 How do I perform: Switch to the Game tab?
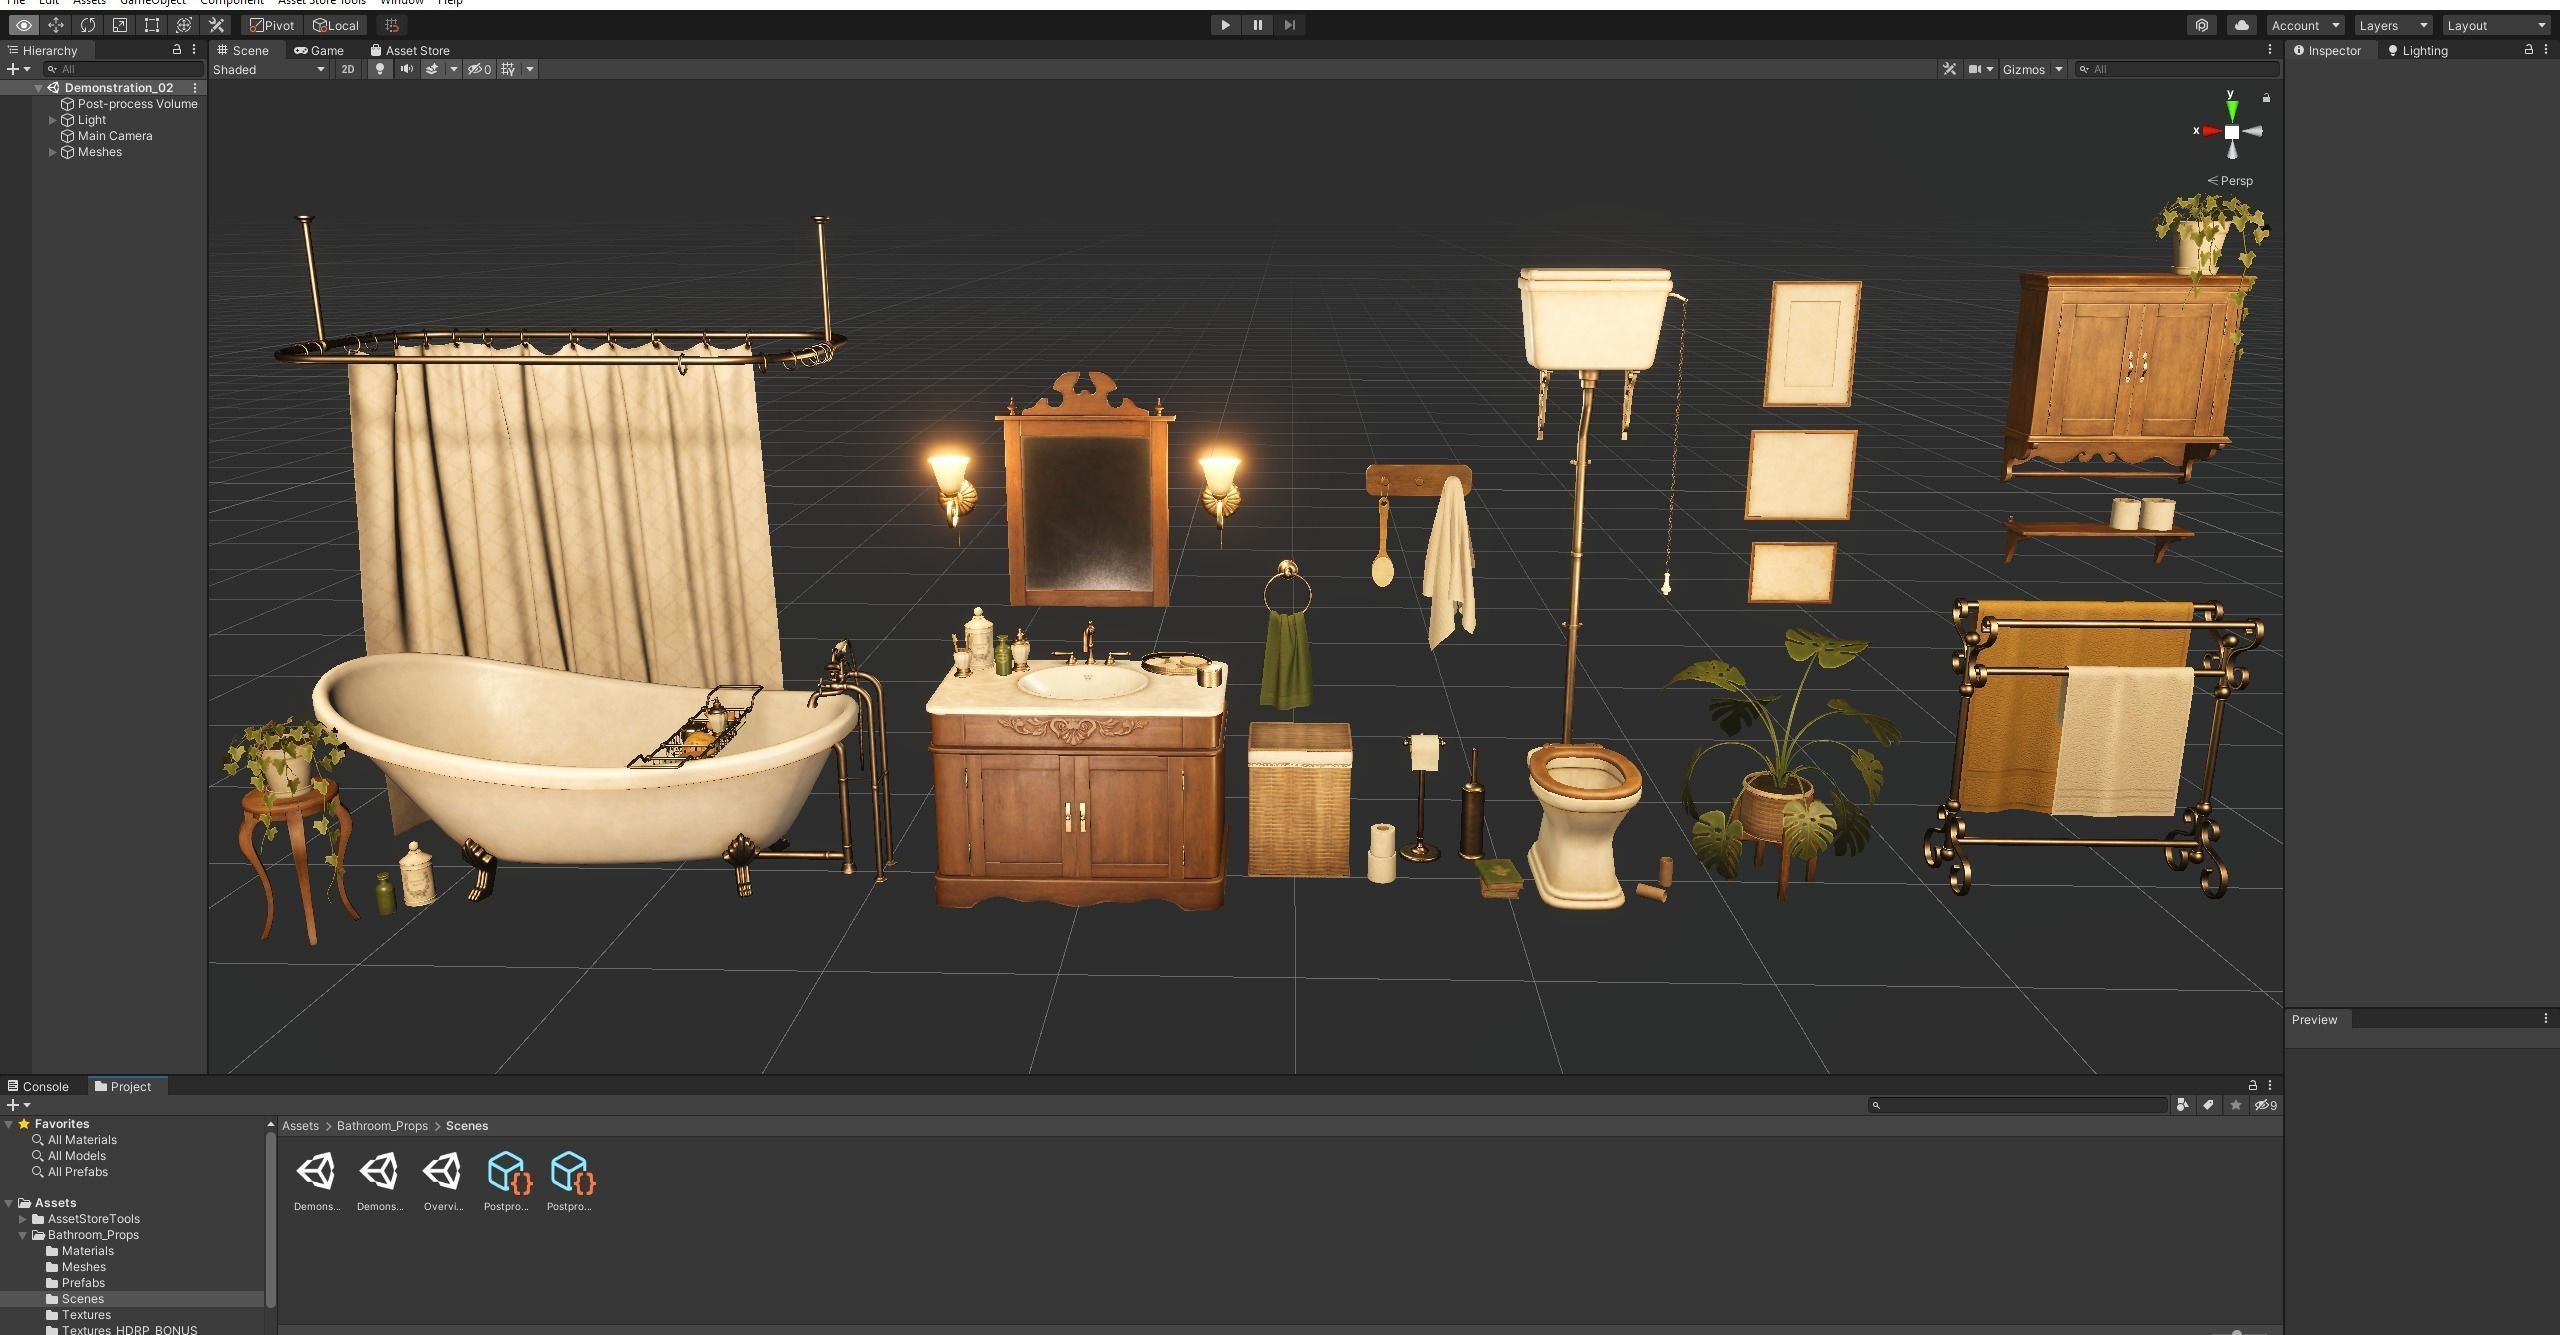(x=320, y=50)
